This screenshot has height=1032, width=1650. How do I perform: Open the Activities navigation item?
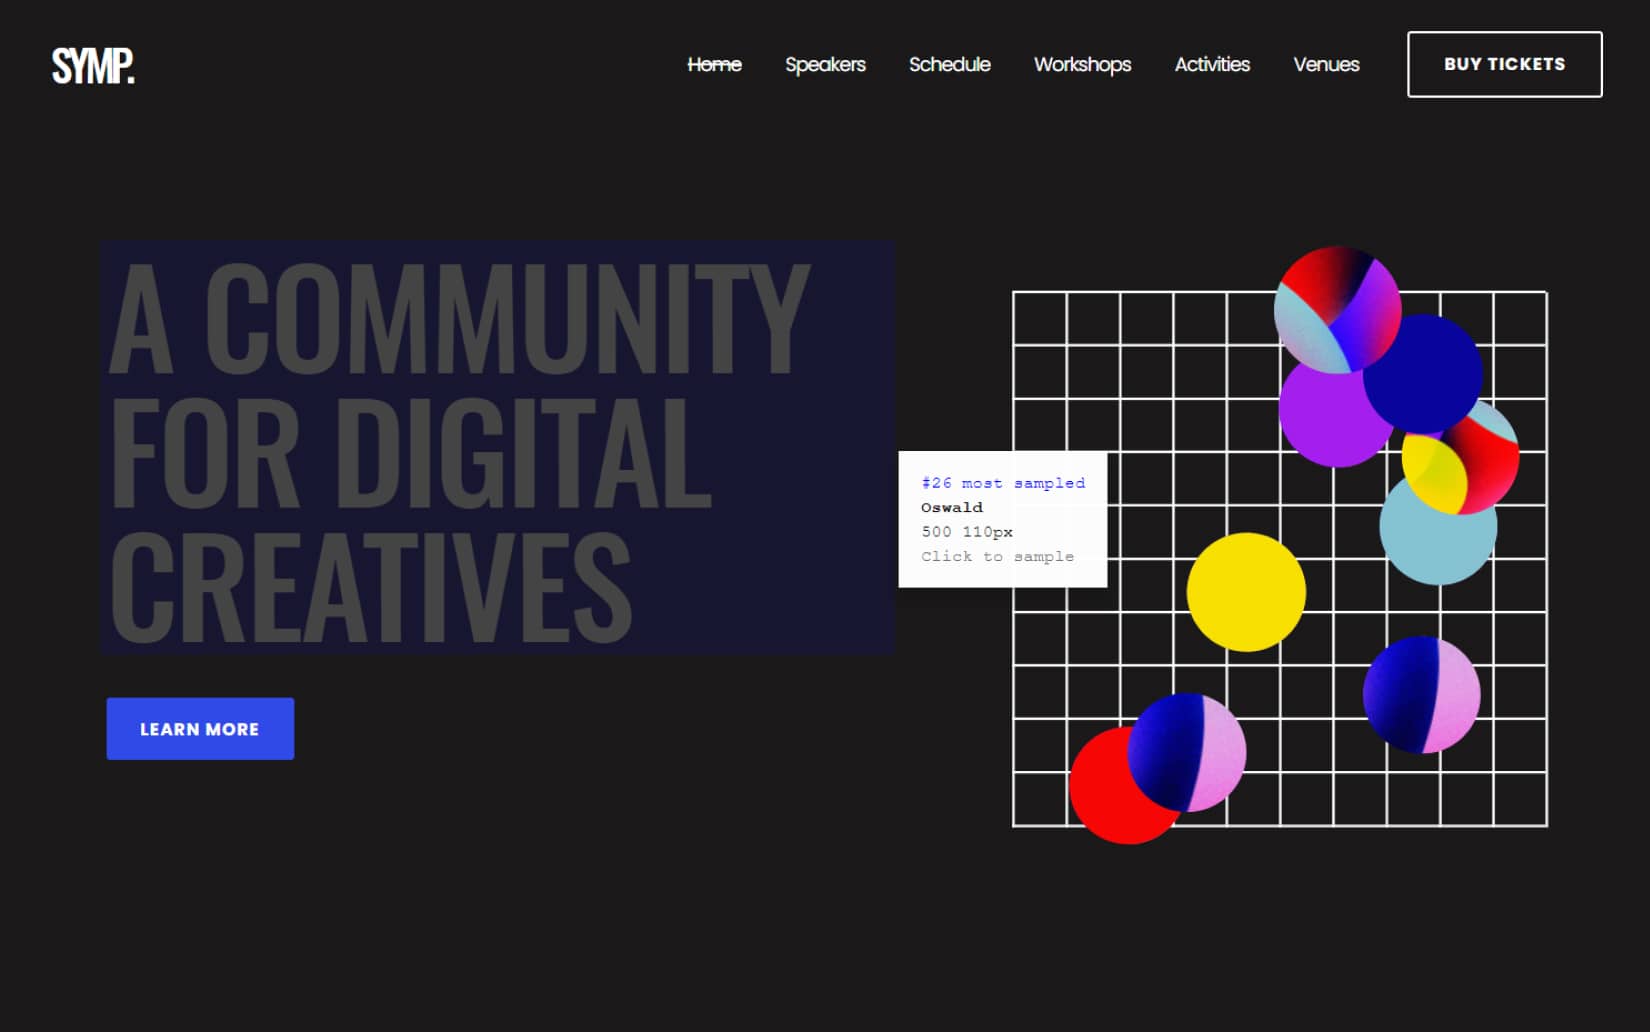1211,64
